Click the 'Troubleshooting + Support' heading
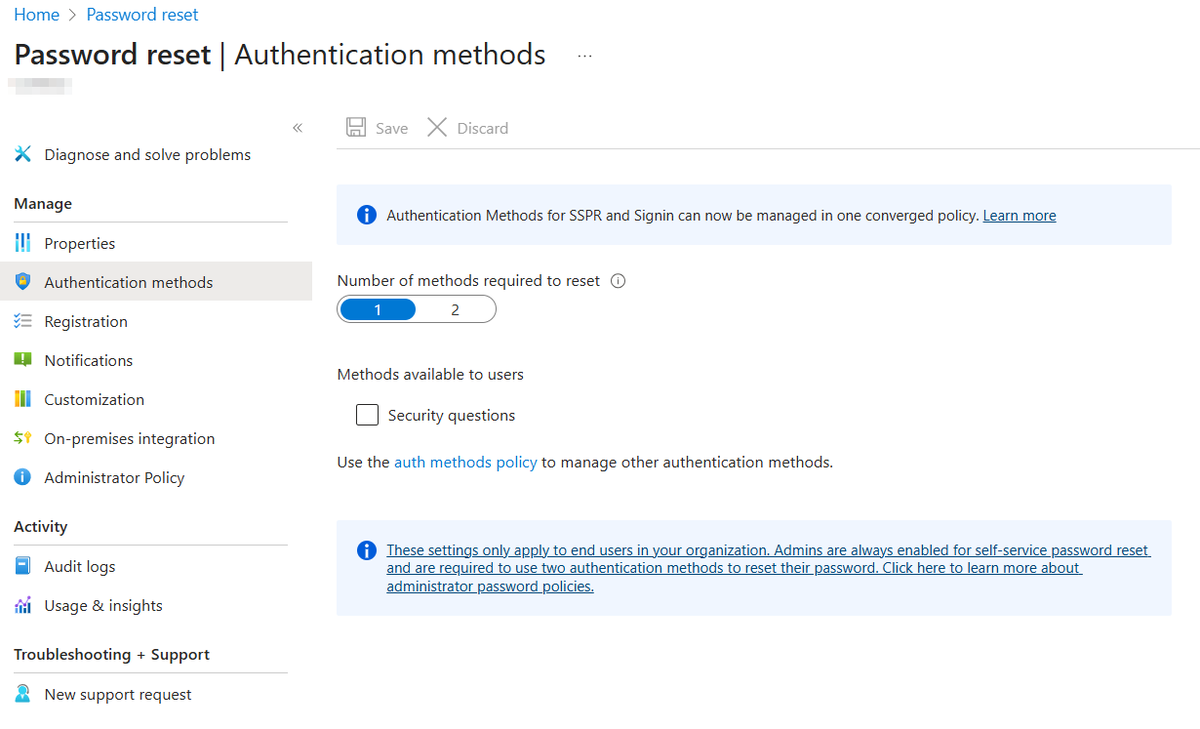This screenshot has width=1200, height=729. click(112, 654)
